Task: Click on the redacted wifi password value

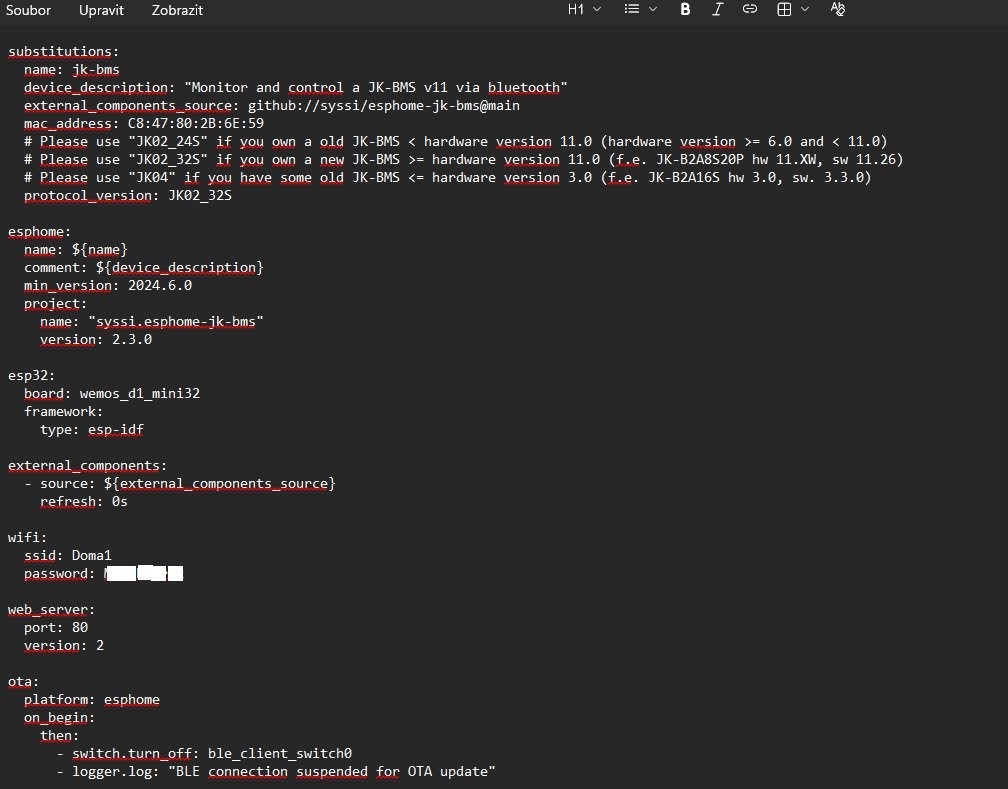Action: click(x=143, y=573)
